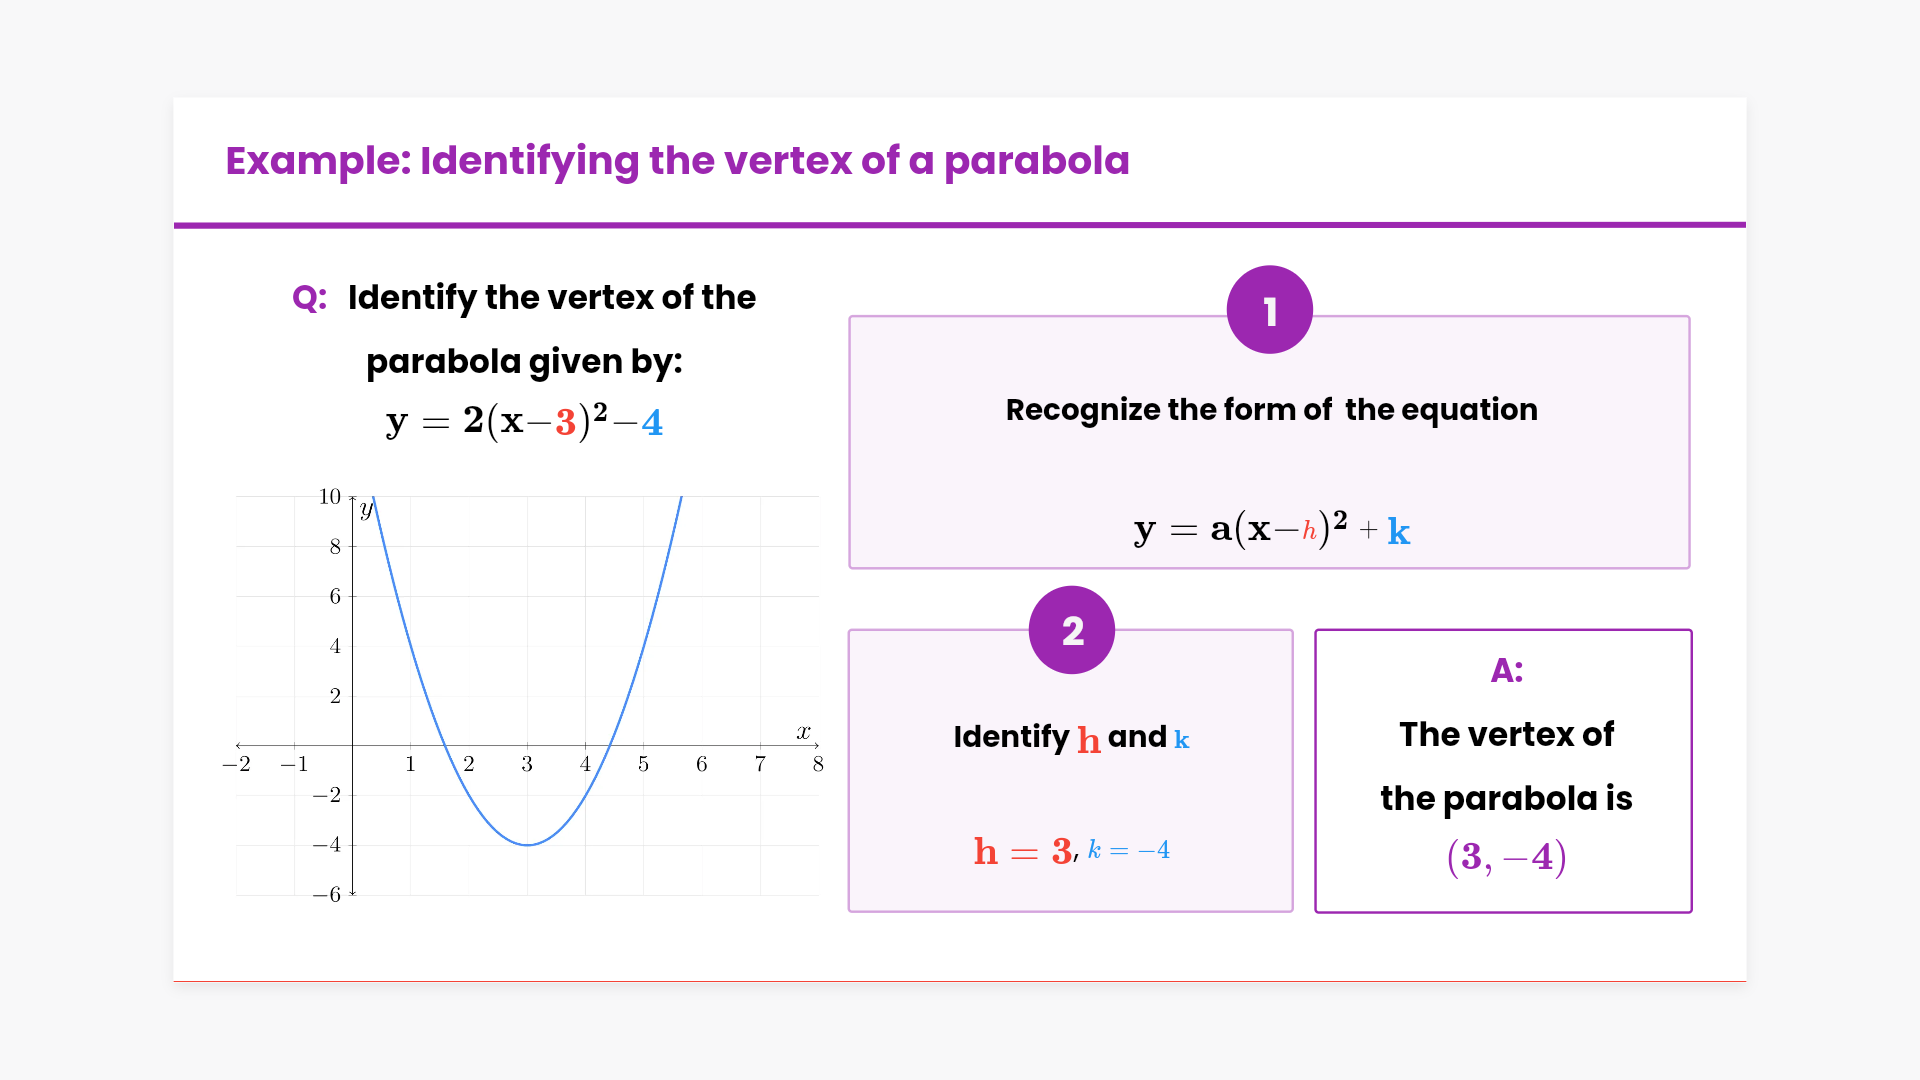
Task: Click the text "Recognize the form of the equation"
Action: [x=1271, y=410]
